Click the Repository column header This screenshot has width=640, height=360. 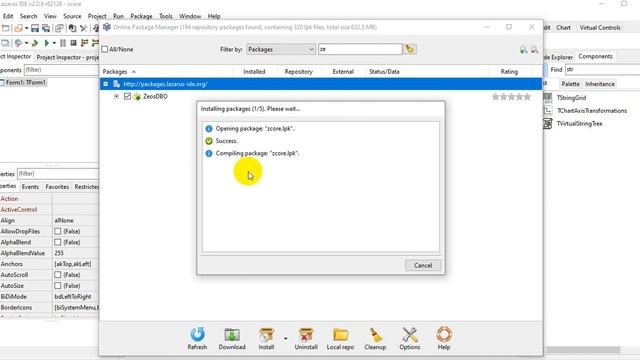tap(298, 71)
